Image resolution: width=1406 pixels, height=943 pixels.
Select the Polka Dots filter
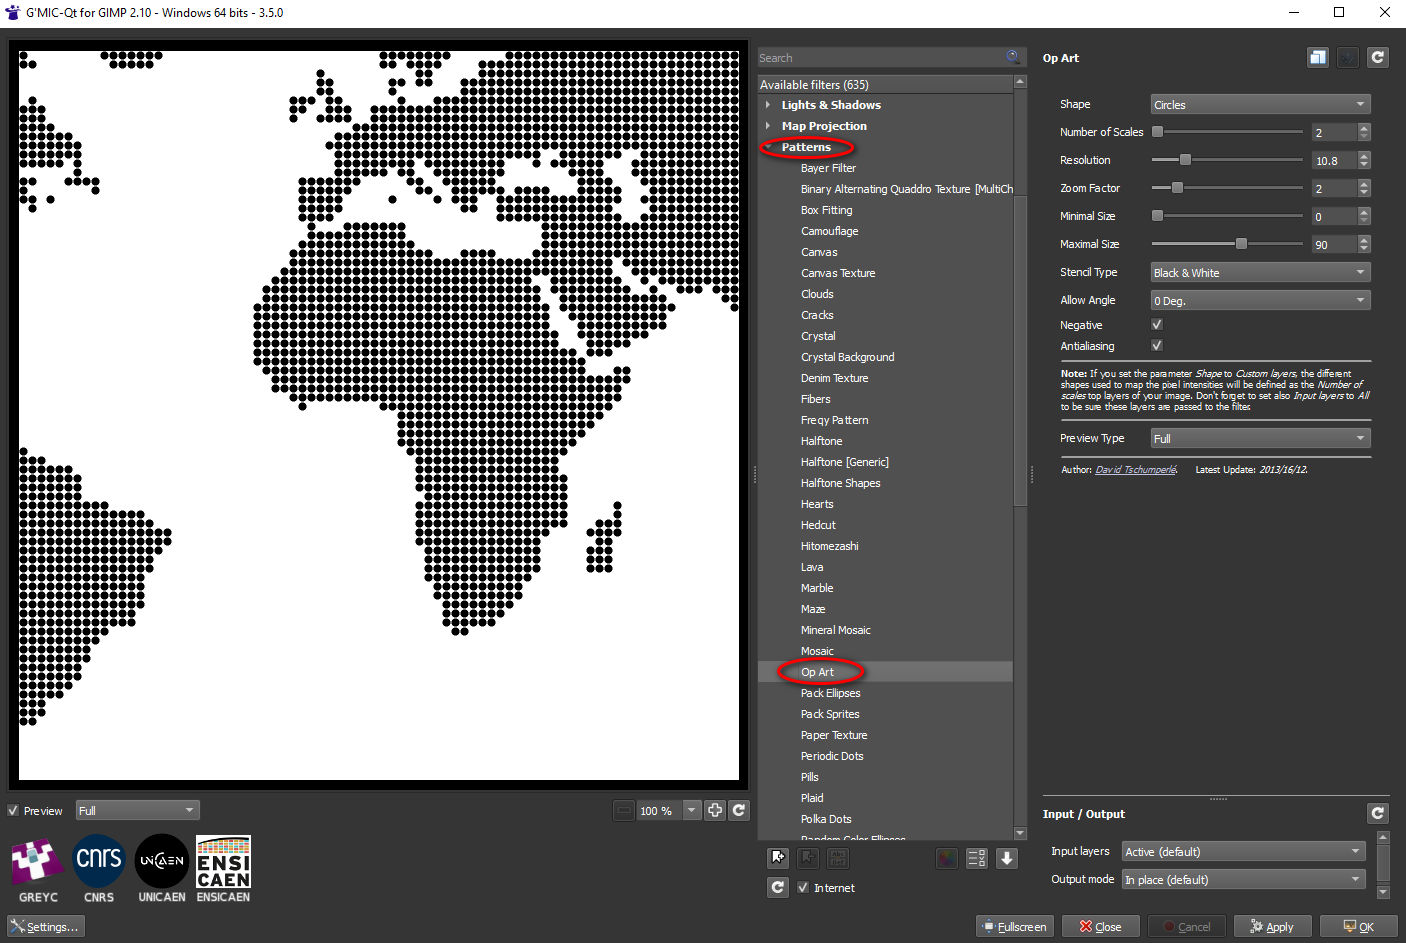(x=826, y=819)
